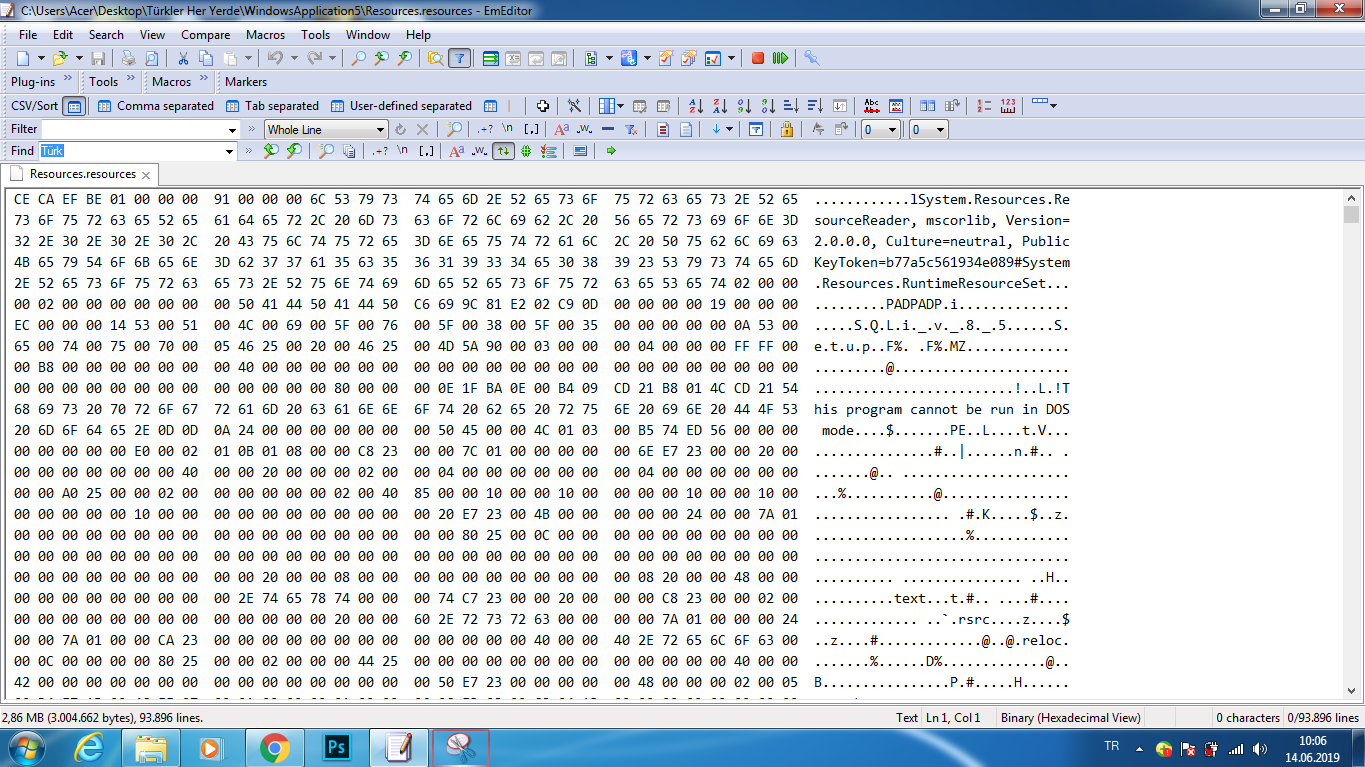Toggle the Search Around up-down arrows button

[x=503, y=151]
